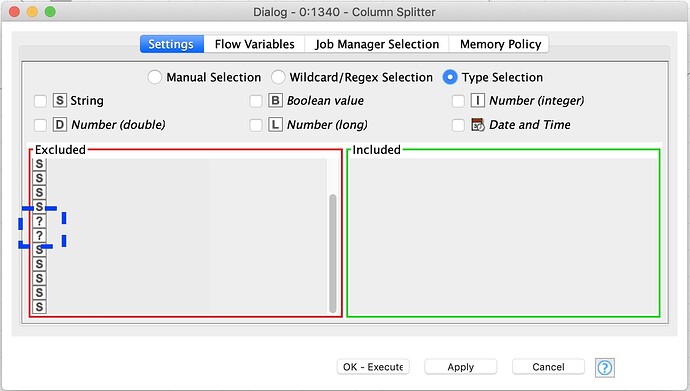Screen dimensions: 690x391
Task: Switch to Wildcard/Regex Selection mode
Action: 278,77
